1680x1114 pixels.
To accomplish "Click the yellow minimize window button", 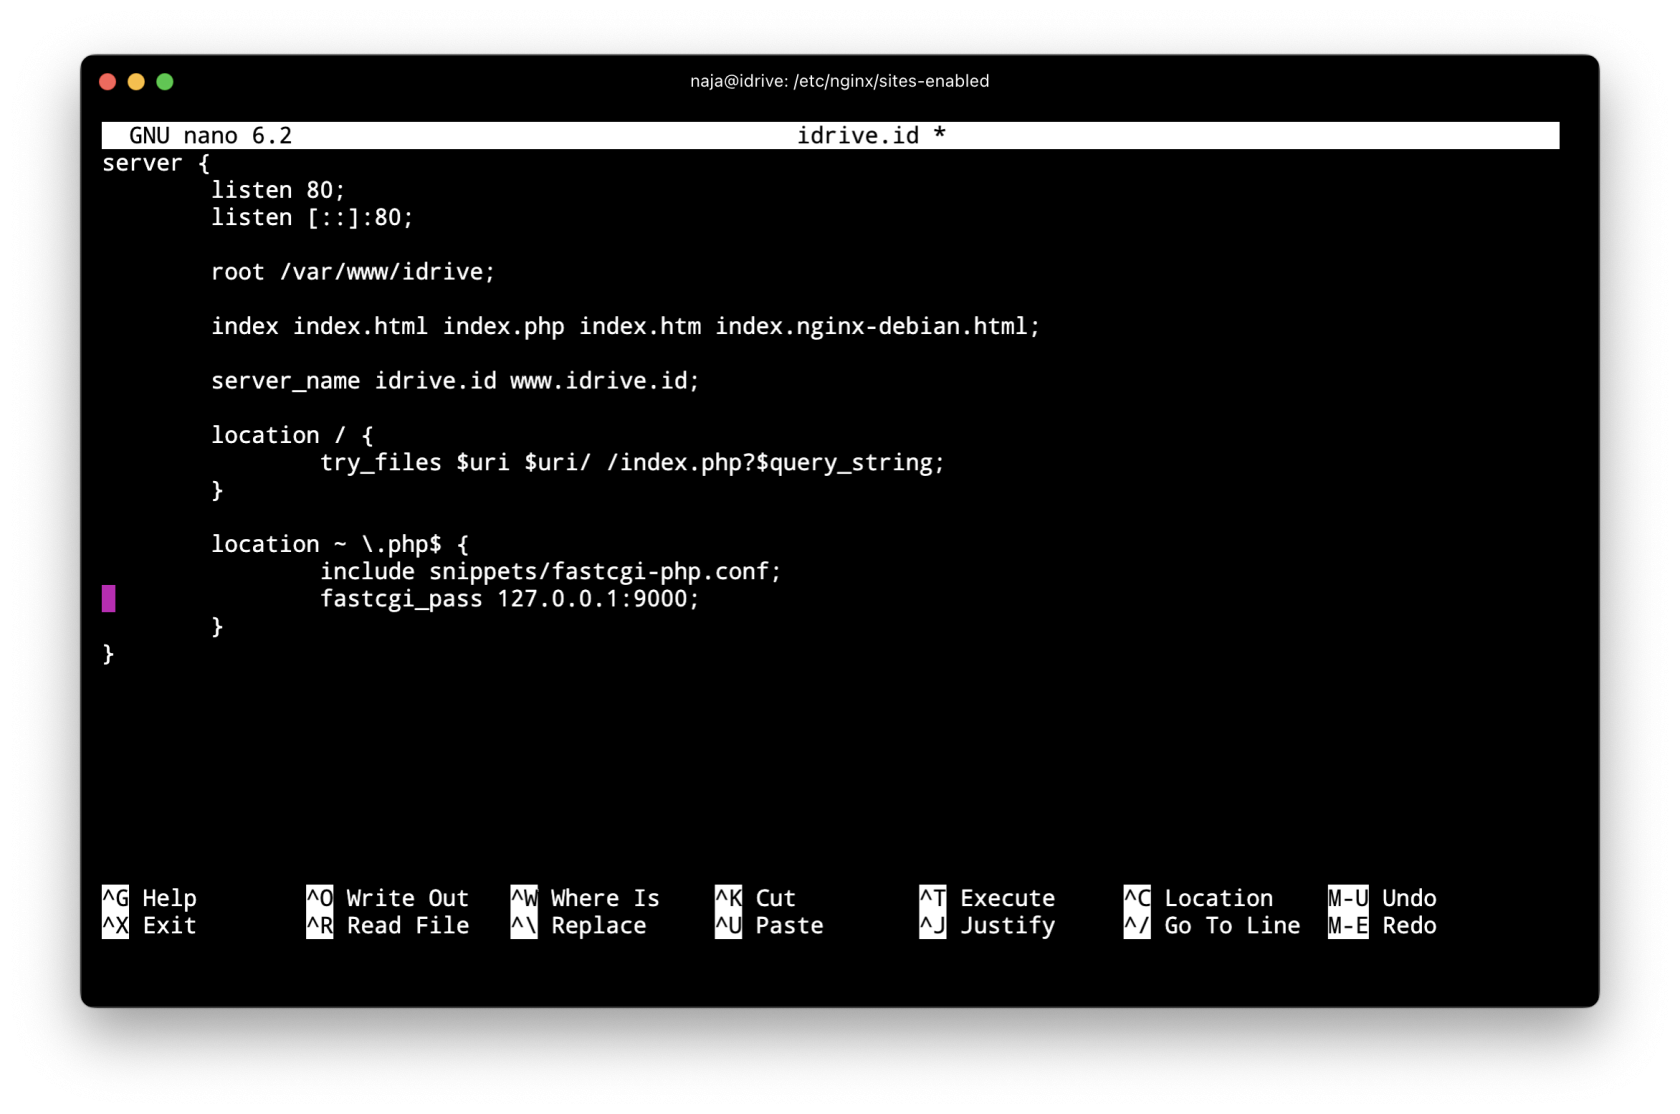I will point(136,82).
